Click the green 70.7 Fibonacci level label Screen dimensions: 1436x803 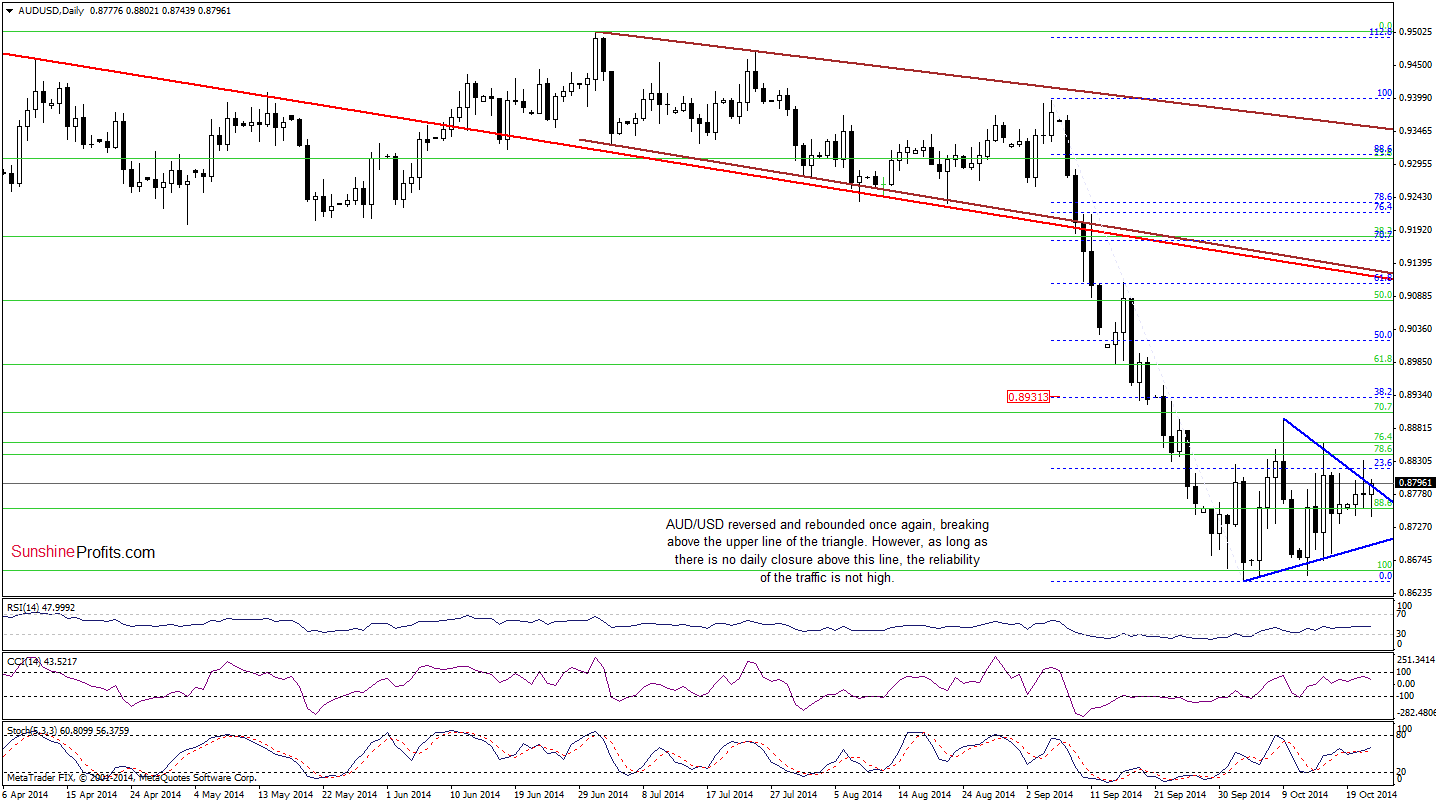[1383, 407]
